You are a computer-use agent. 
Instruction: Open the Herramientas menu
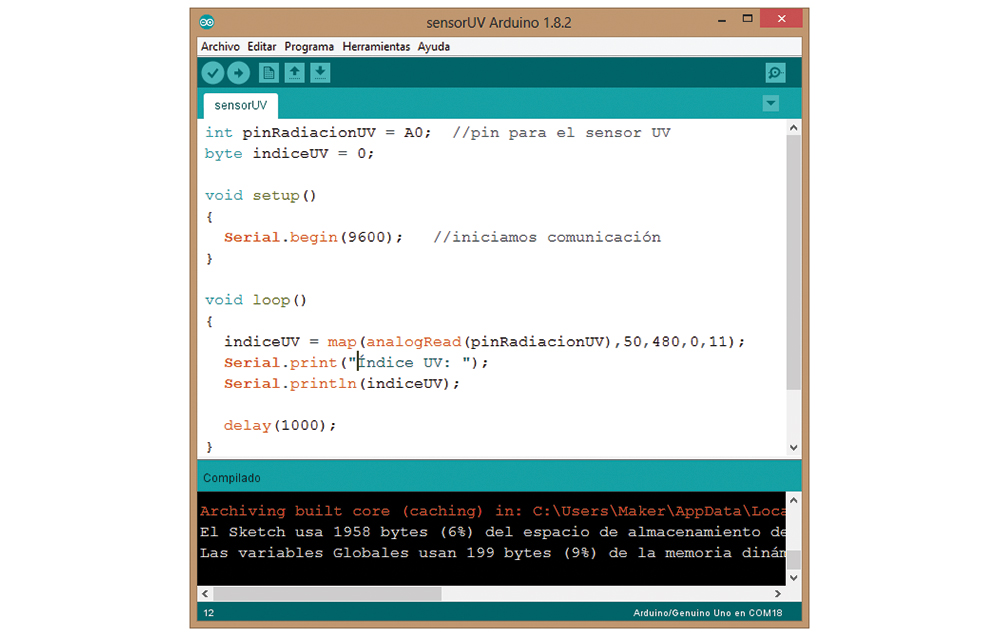tap(376, 47)
